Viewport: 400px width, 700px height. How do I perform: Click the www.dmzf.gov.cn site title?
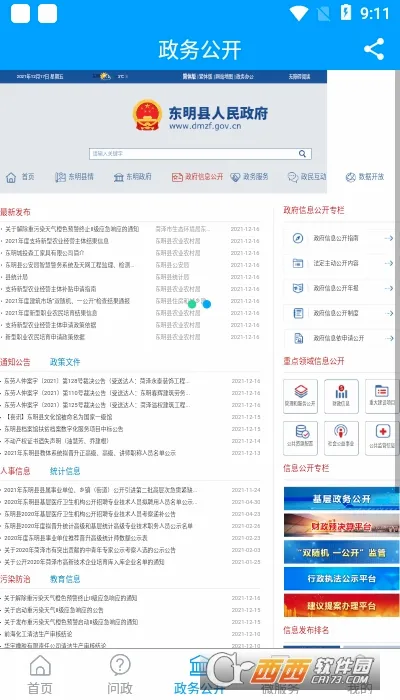click(205, 126)
